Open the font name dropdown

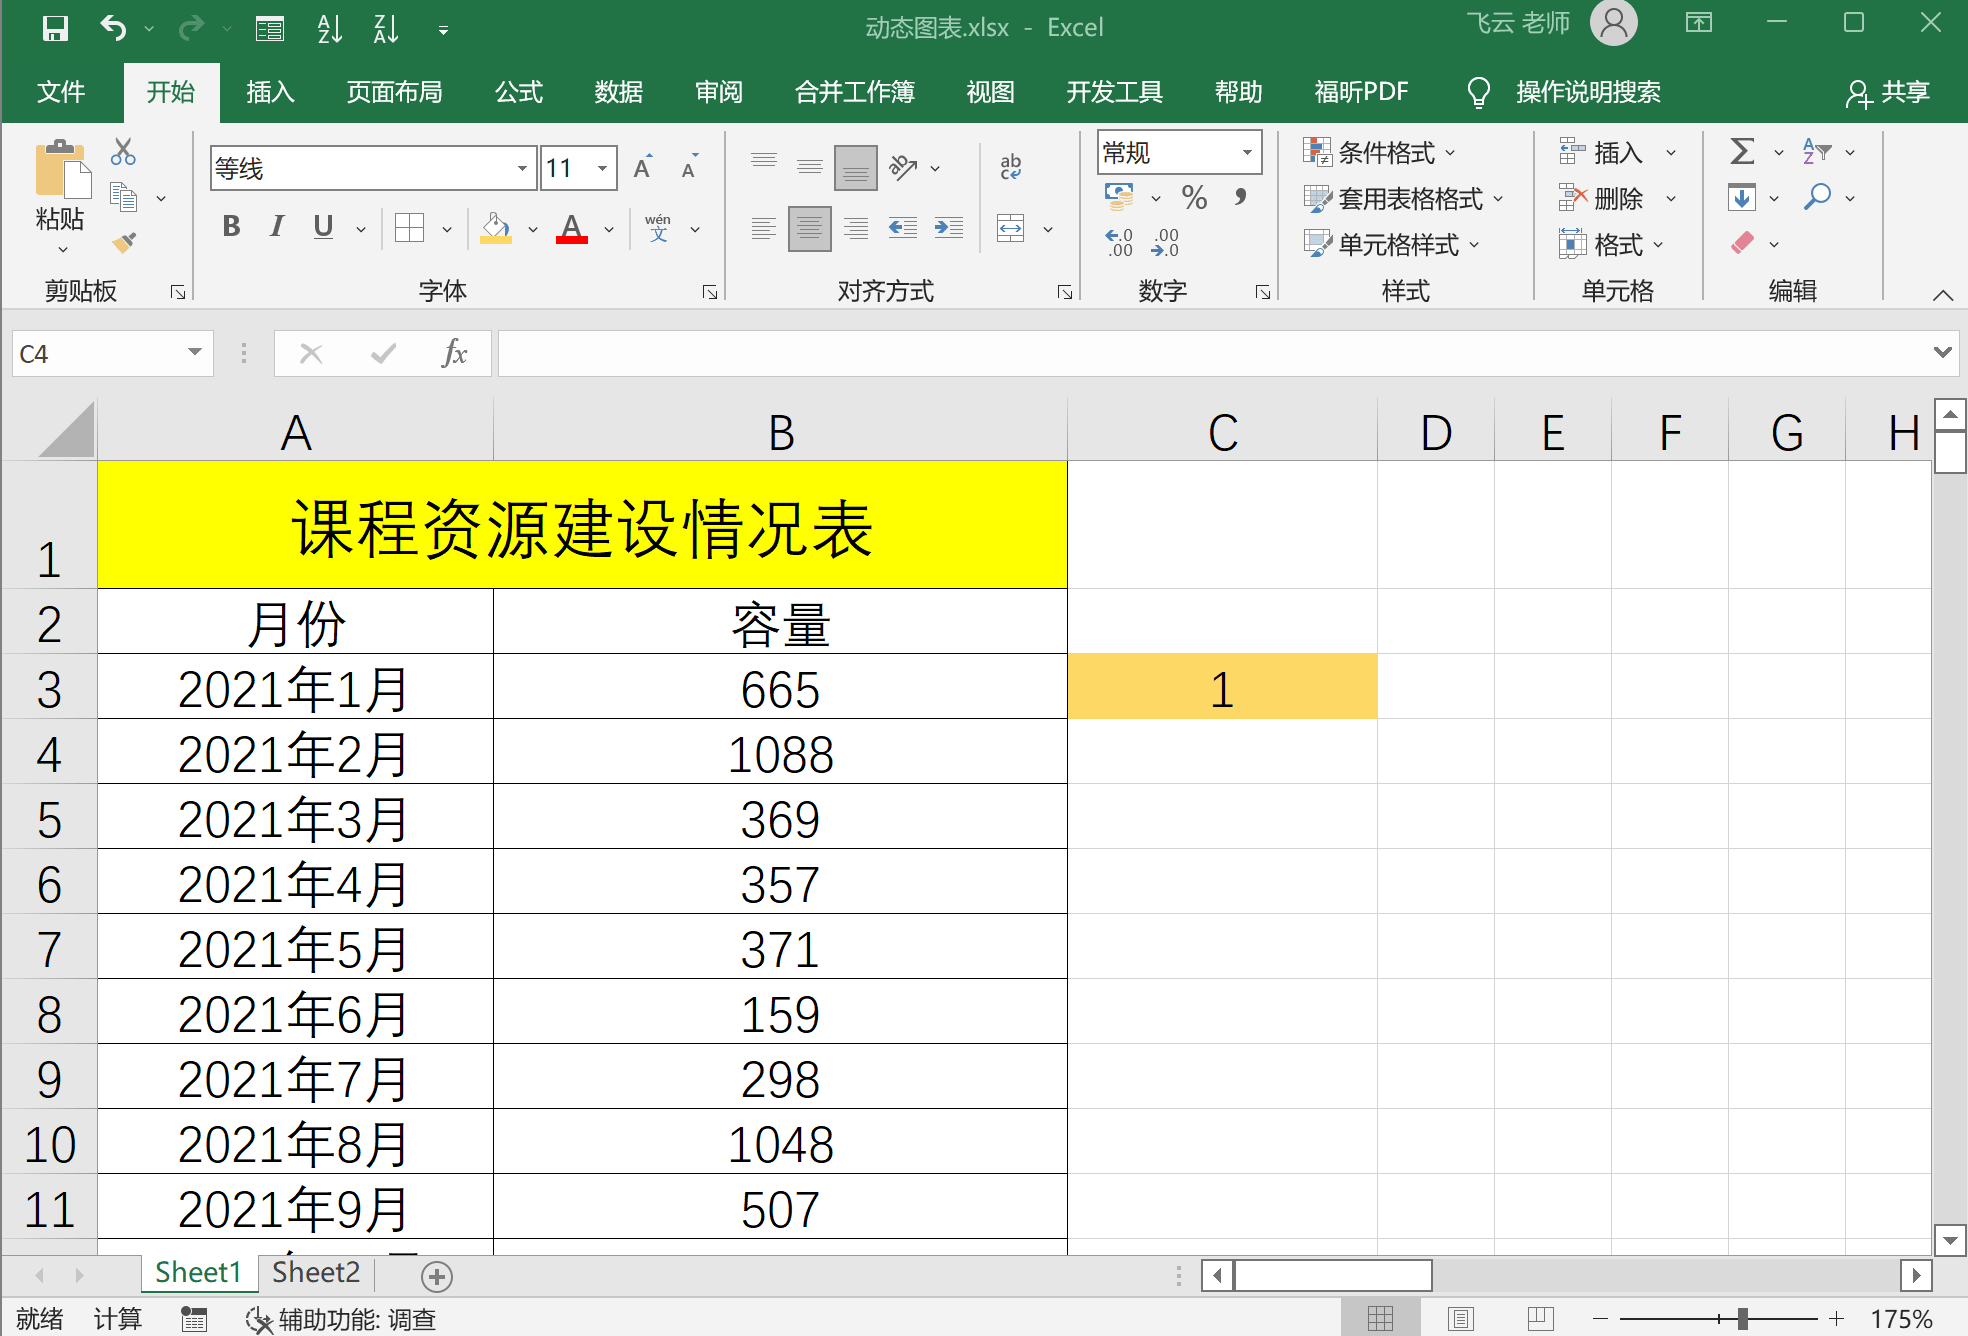tap(522, 168)
